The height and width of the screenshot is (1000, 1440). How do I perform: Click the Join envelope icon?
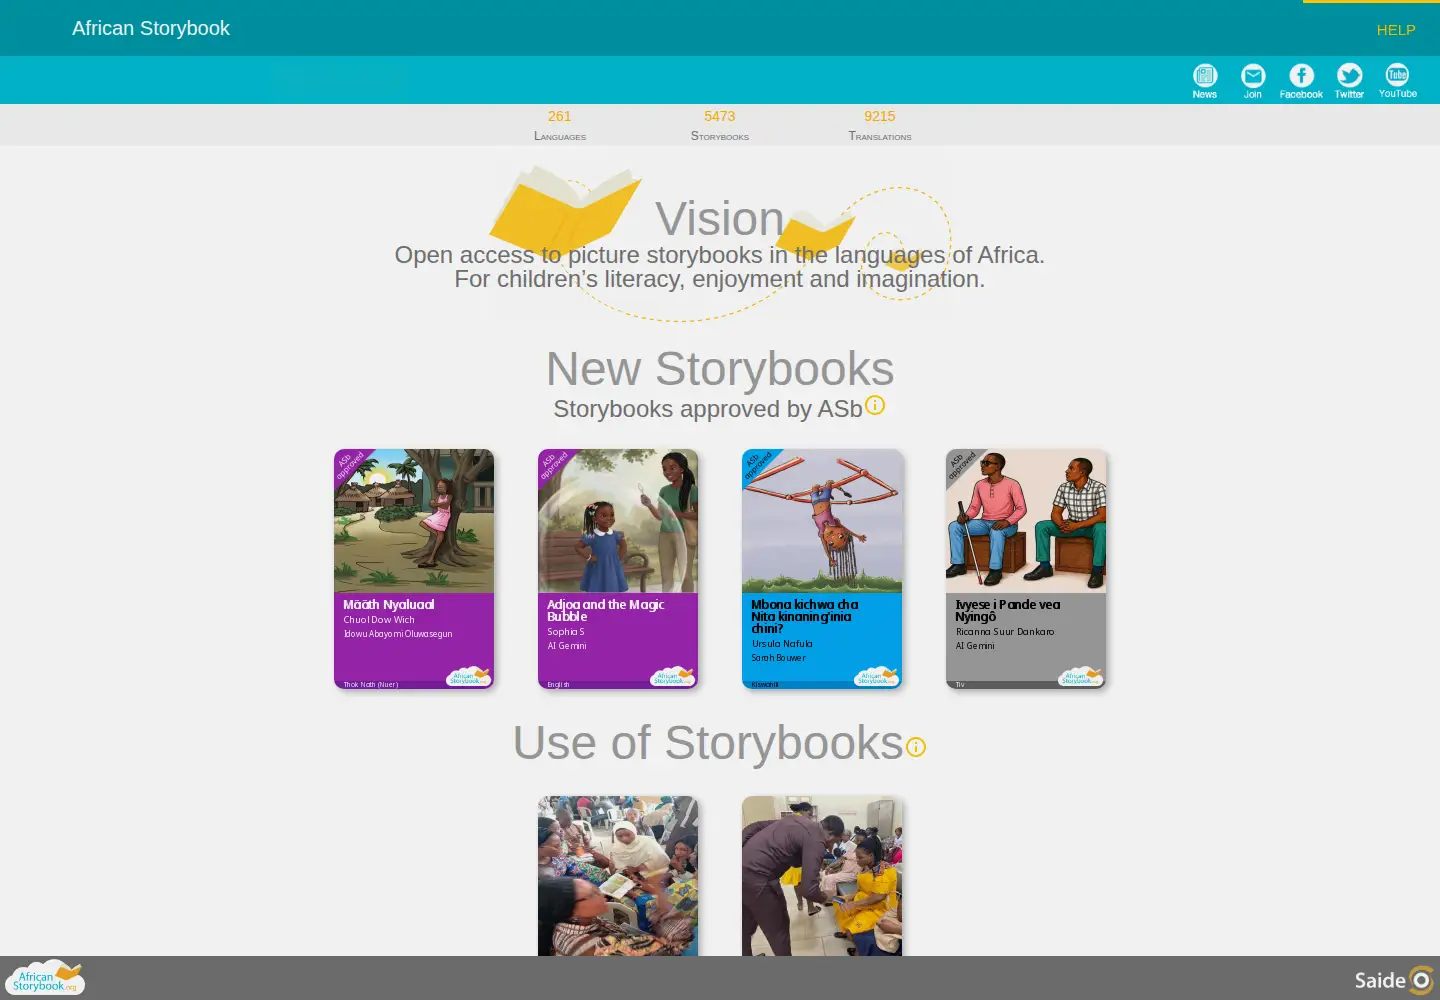pos(1253,80)
